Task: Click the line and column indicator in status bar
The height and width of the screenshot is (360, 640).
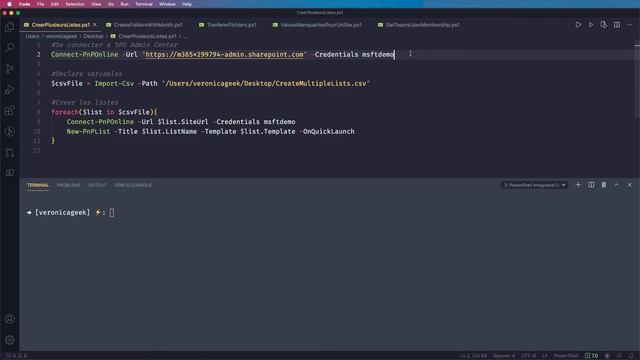Action: [473, 356]
